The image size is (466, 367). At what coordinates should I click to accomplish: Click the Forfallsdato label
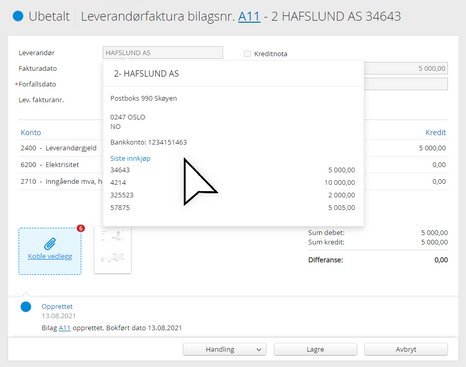[x=37, y=84]
